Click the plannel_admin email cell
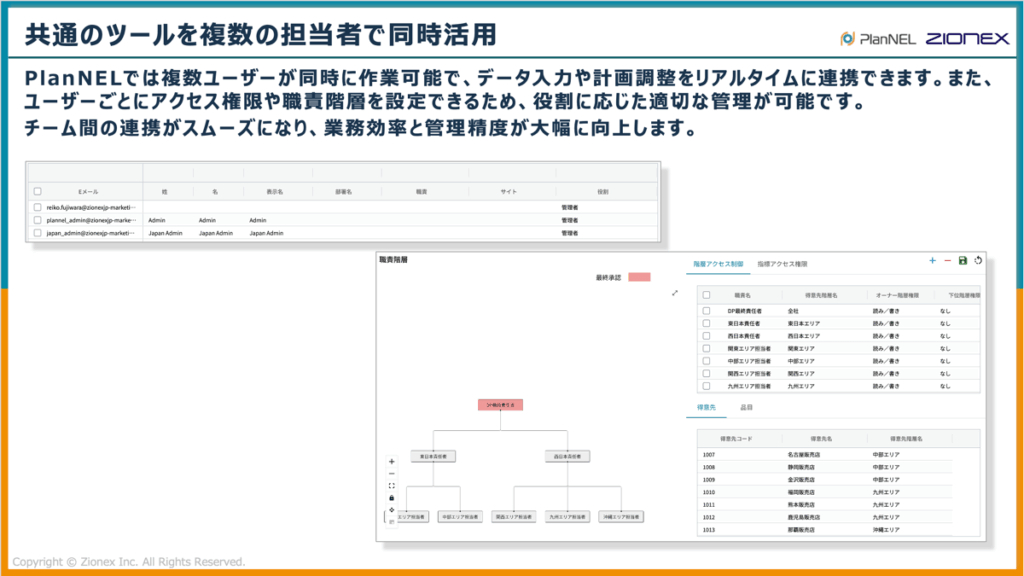 [91, 220]
